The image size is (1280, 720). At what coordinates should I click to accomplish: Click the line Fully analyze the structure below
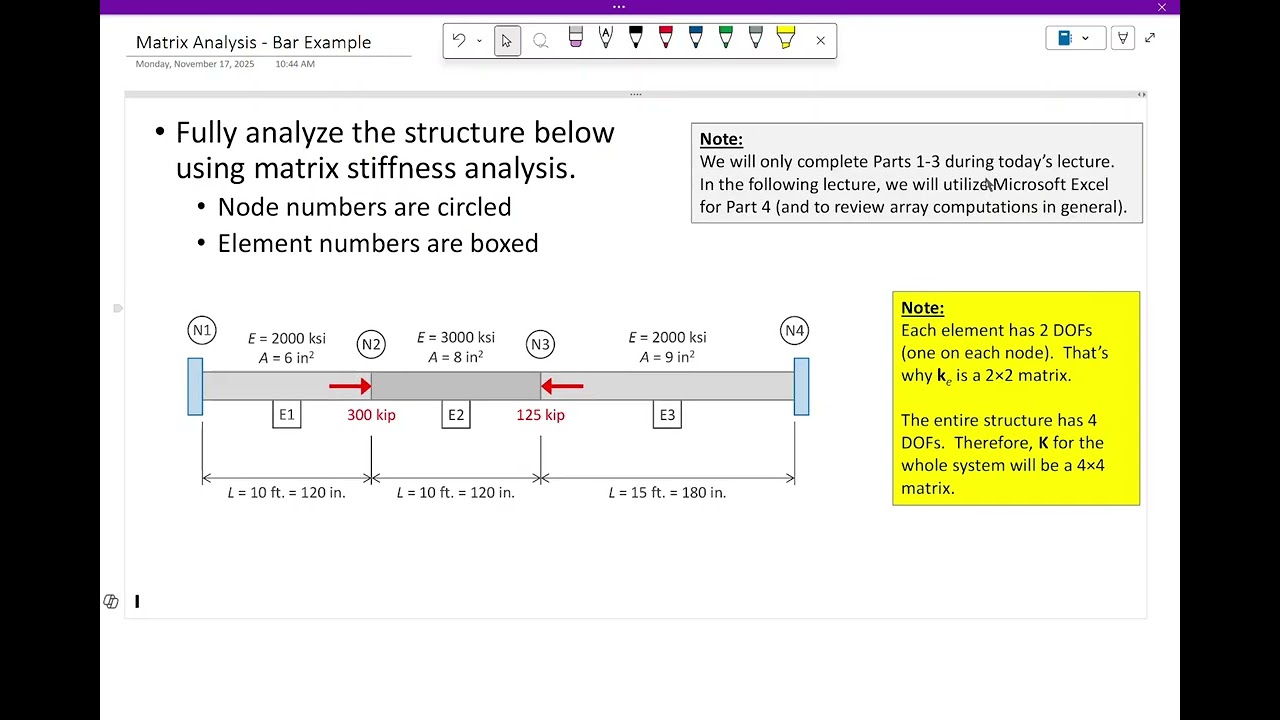[x=395, y=132]
